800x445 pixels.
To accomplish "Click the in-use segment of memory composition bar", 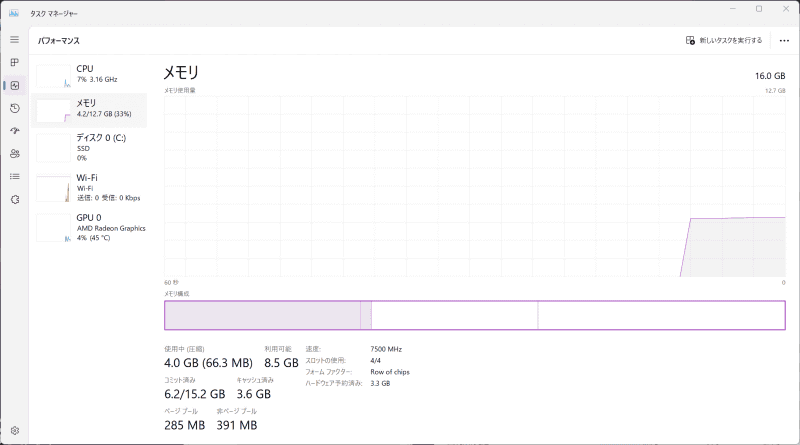I will (262, 315).
